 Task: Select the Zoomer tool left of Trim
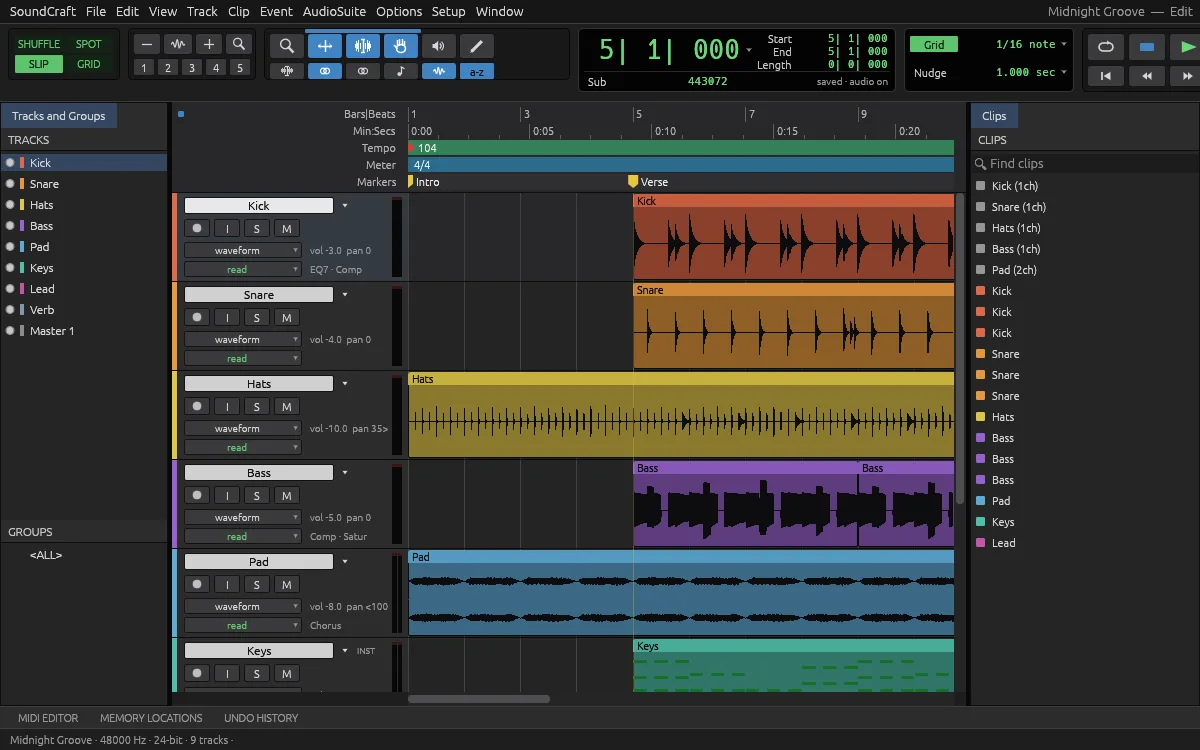coord(287,46)
